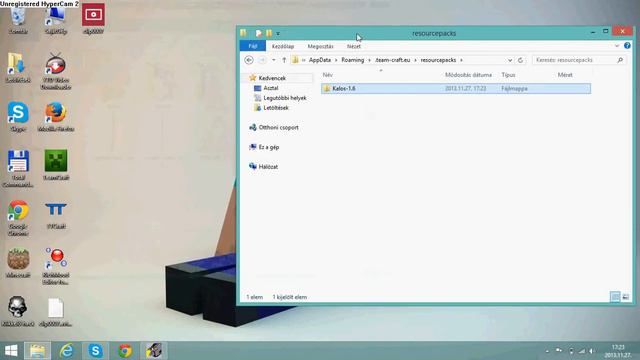
Task: Open the red screen recorder clip icon
Action: (x=93, y=19)
